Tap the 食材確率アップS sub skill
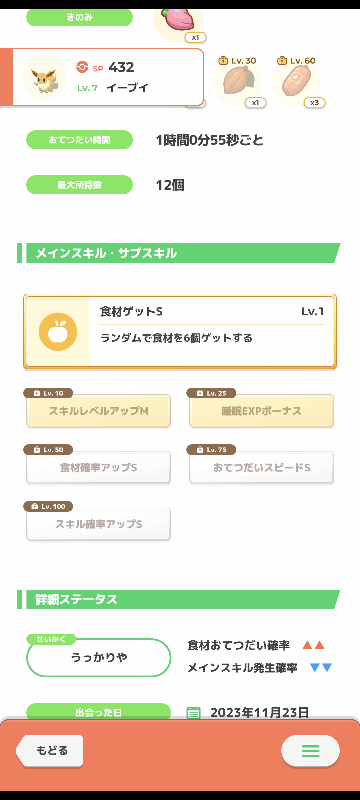This screenshot has height=800, width=360. click(x=98, y=467)
